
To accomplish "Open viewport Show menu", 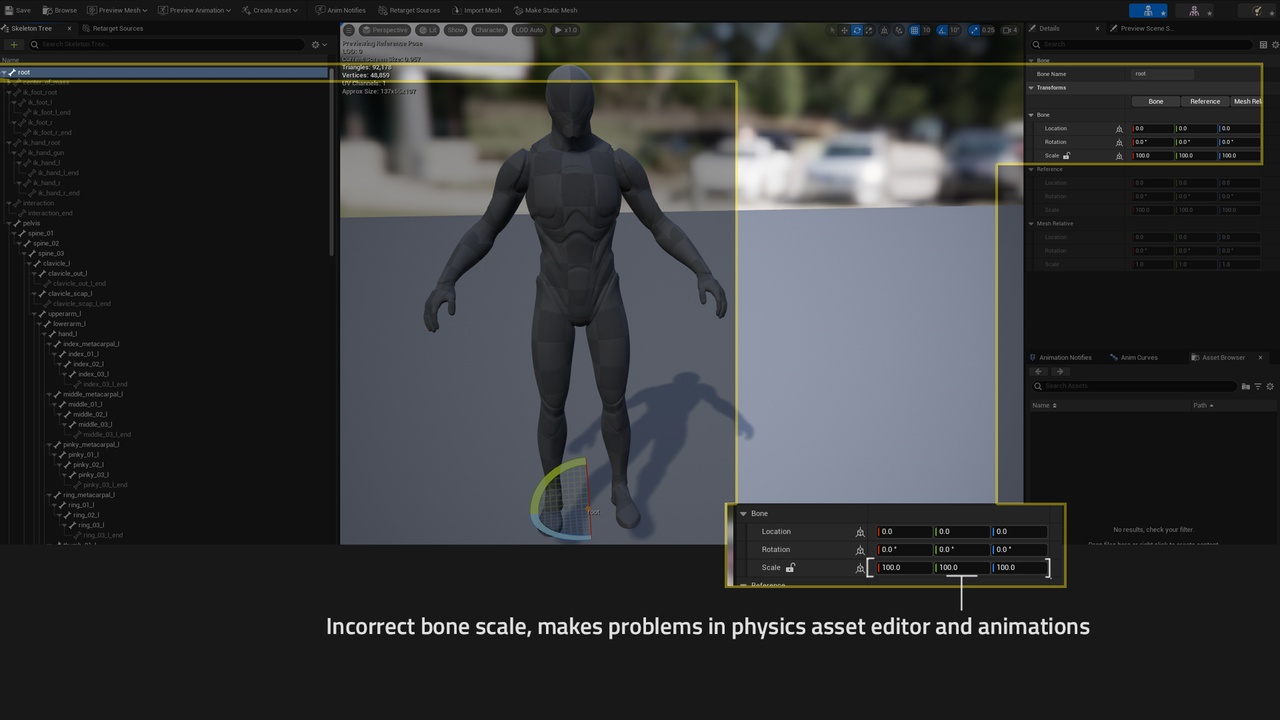I will coord(456,30).
